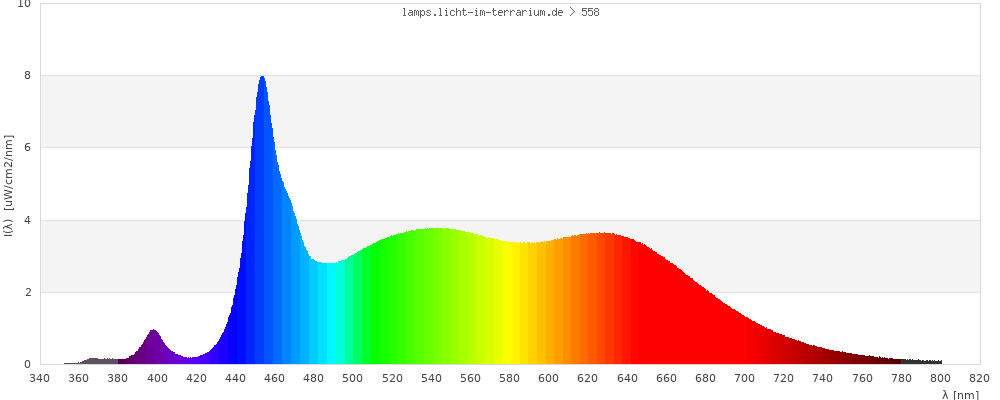
Task: Click the x-axis label λ [nm]
Action: (960, 395)
